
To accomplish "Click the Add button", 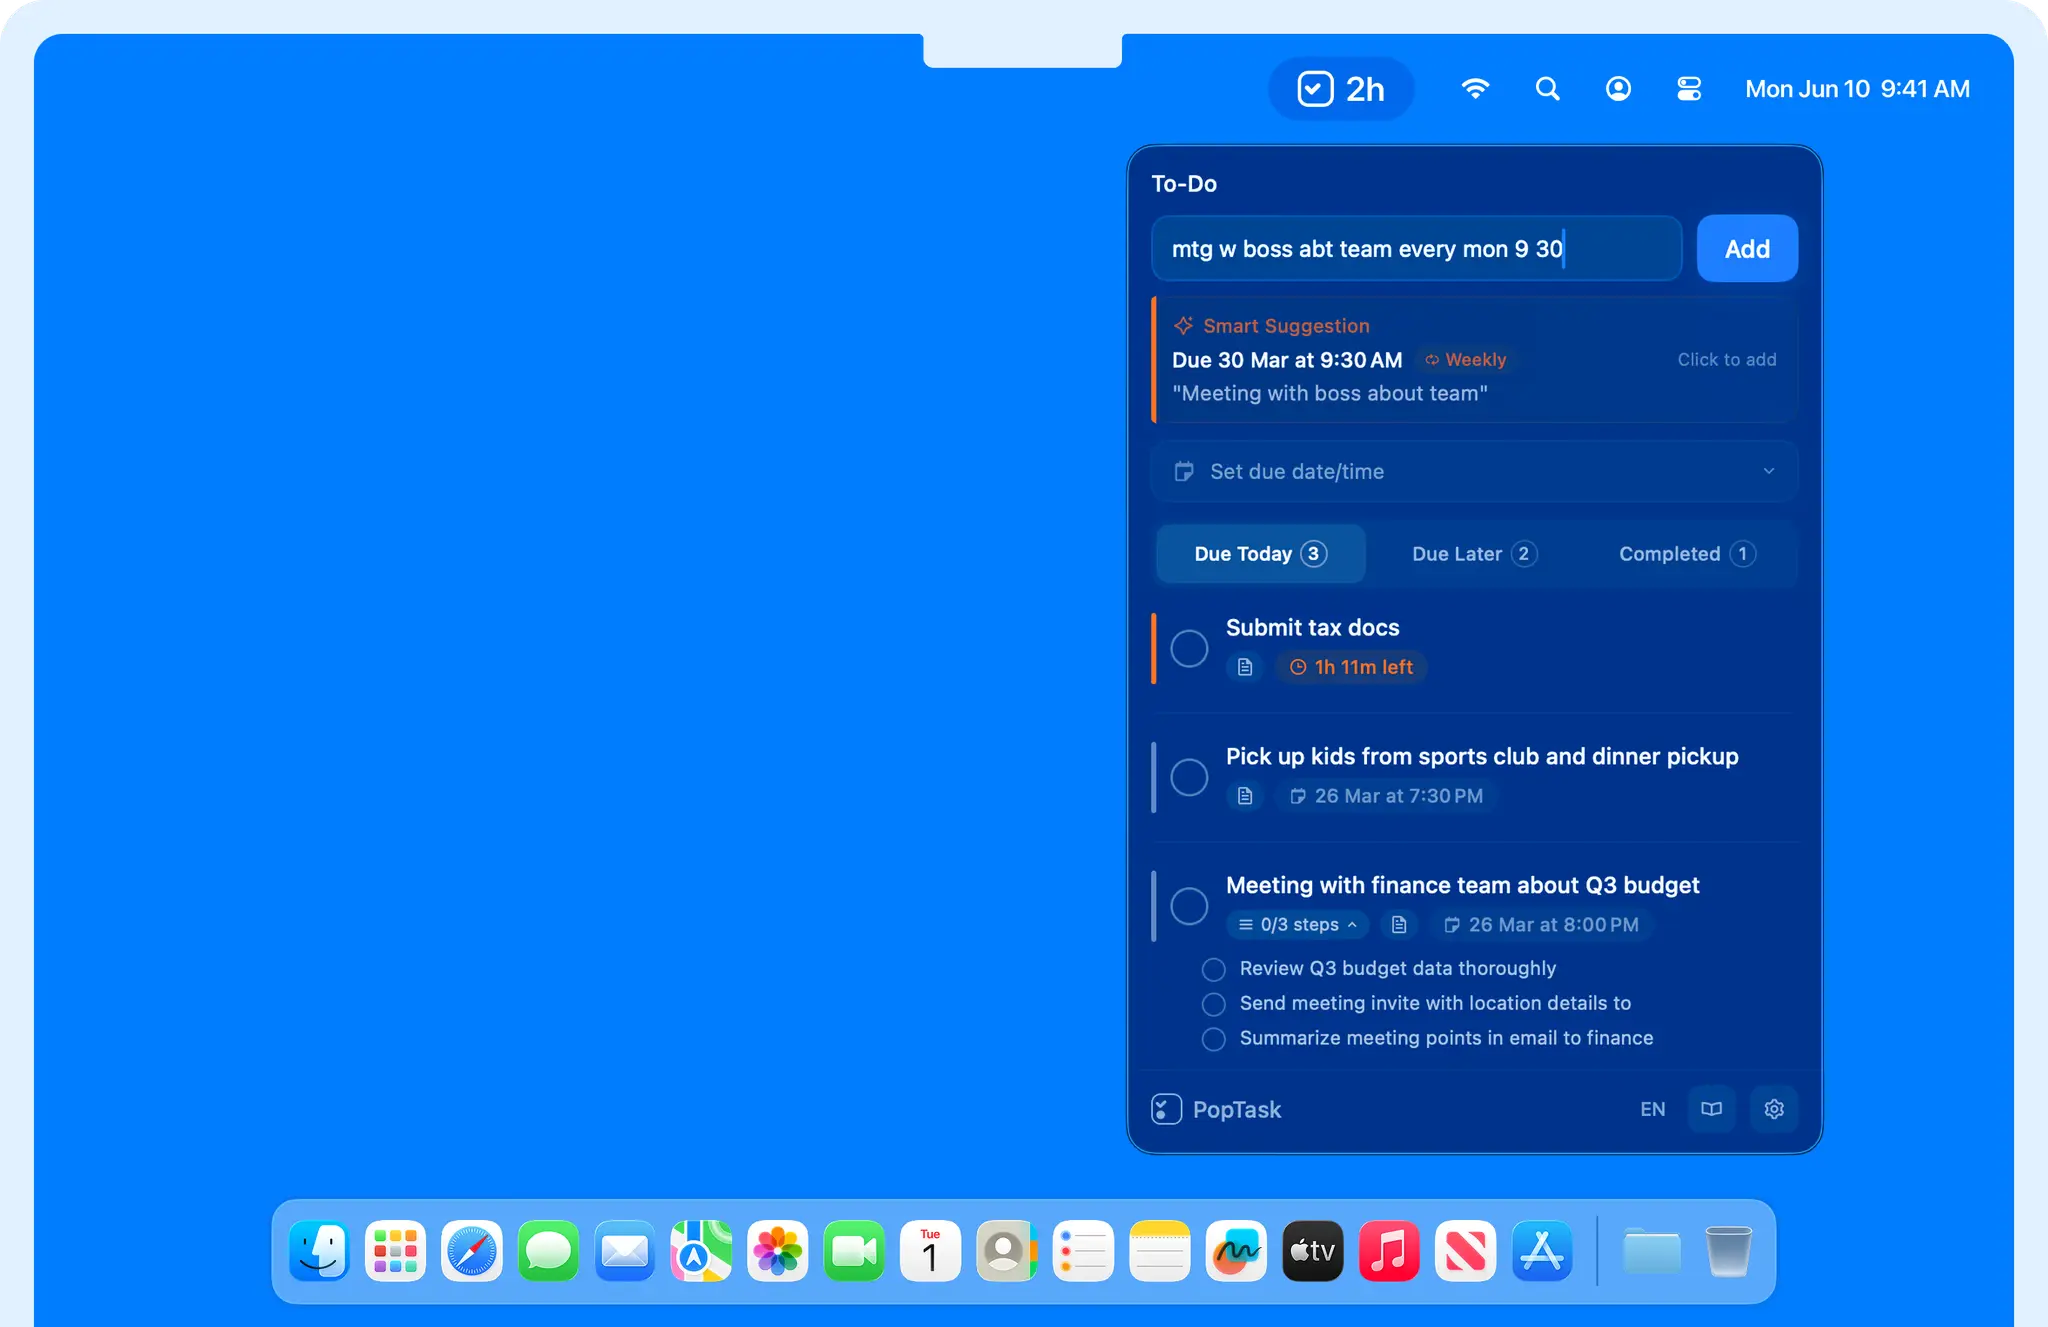I will 1746,248.
